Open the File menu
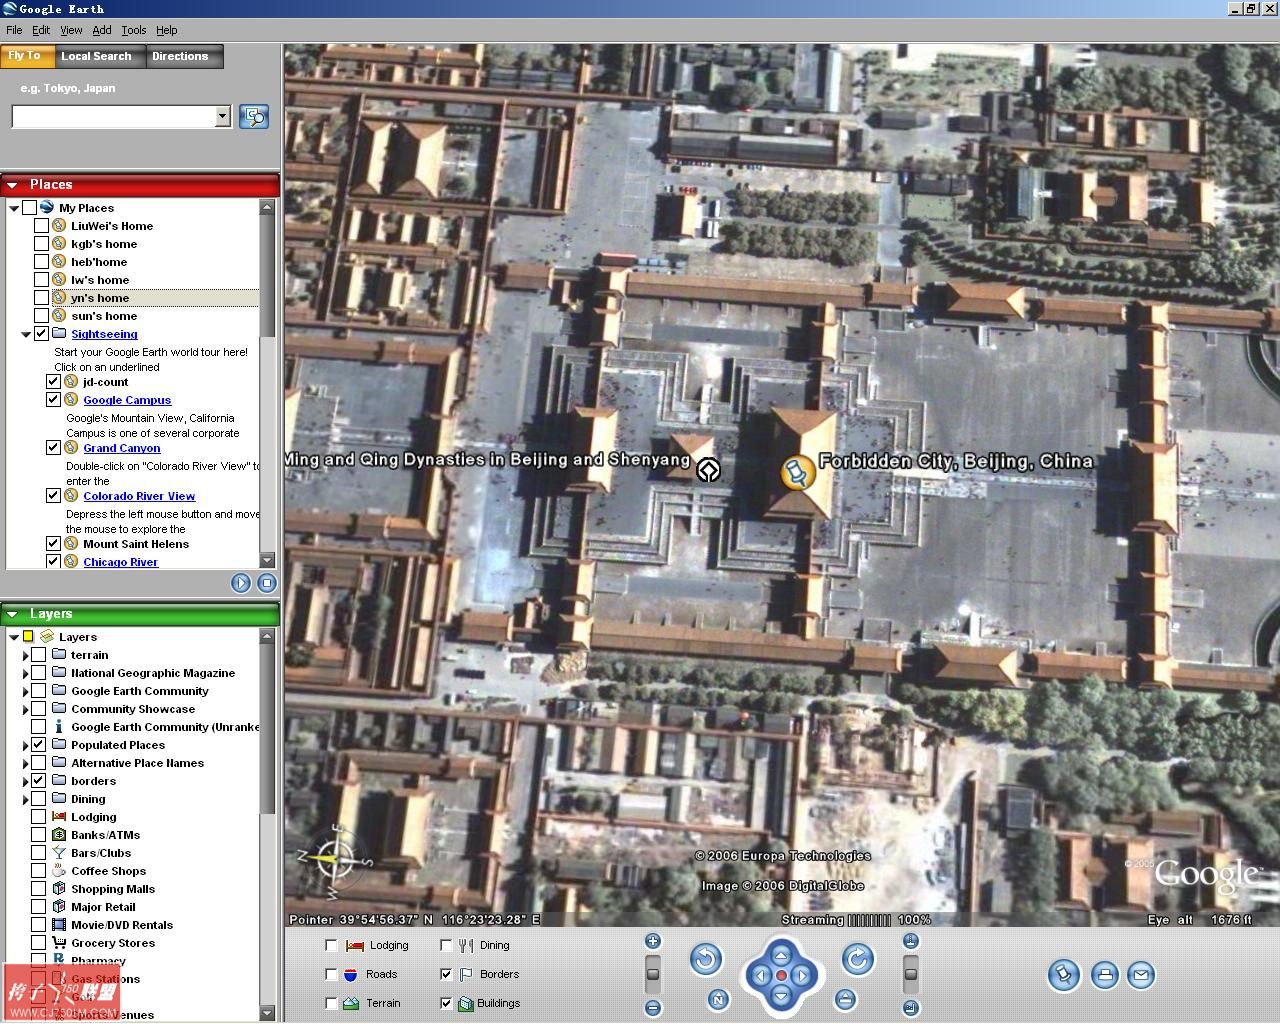The image size is (1280, 1024). click(x=14, y=30)
